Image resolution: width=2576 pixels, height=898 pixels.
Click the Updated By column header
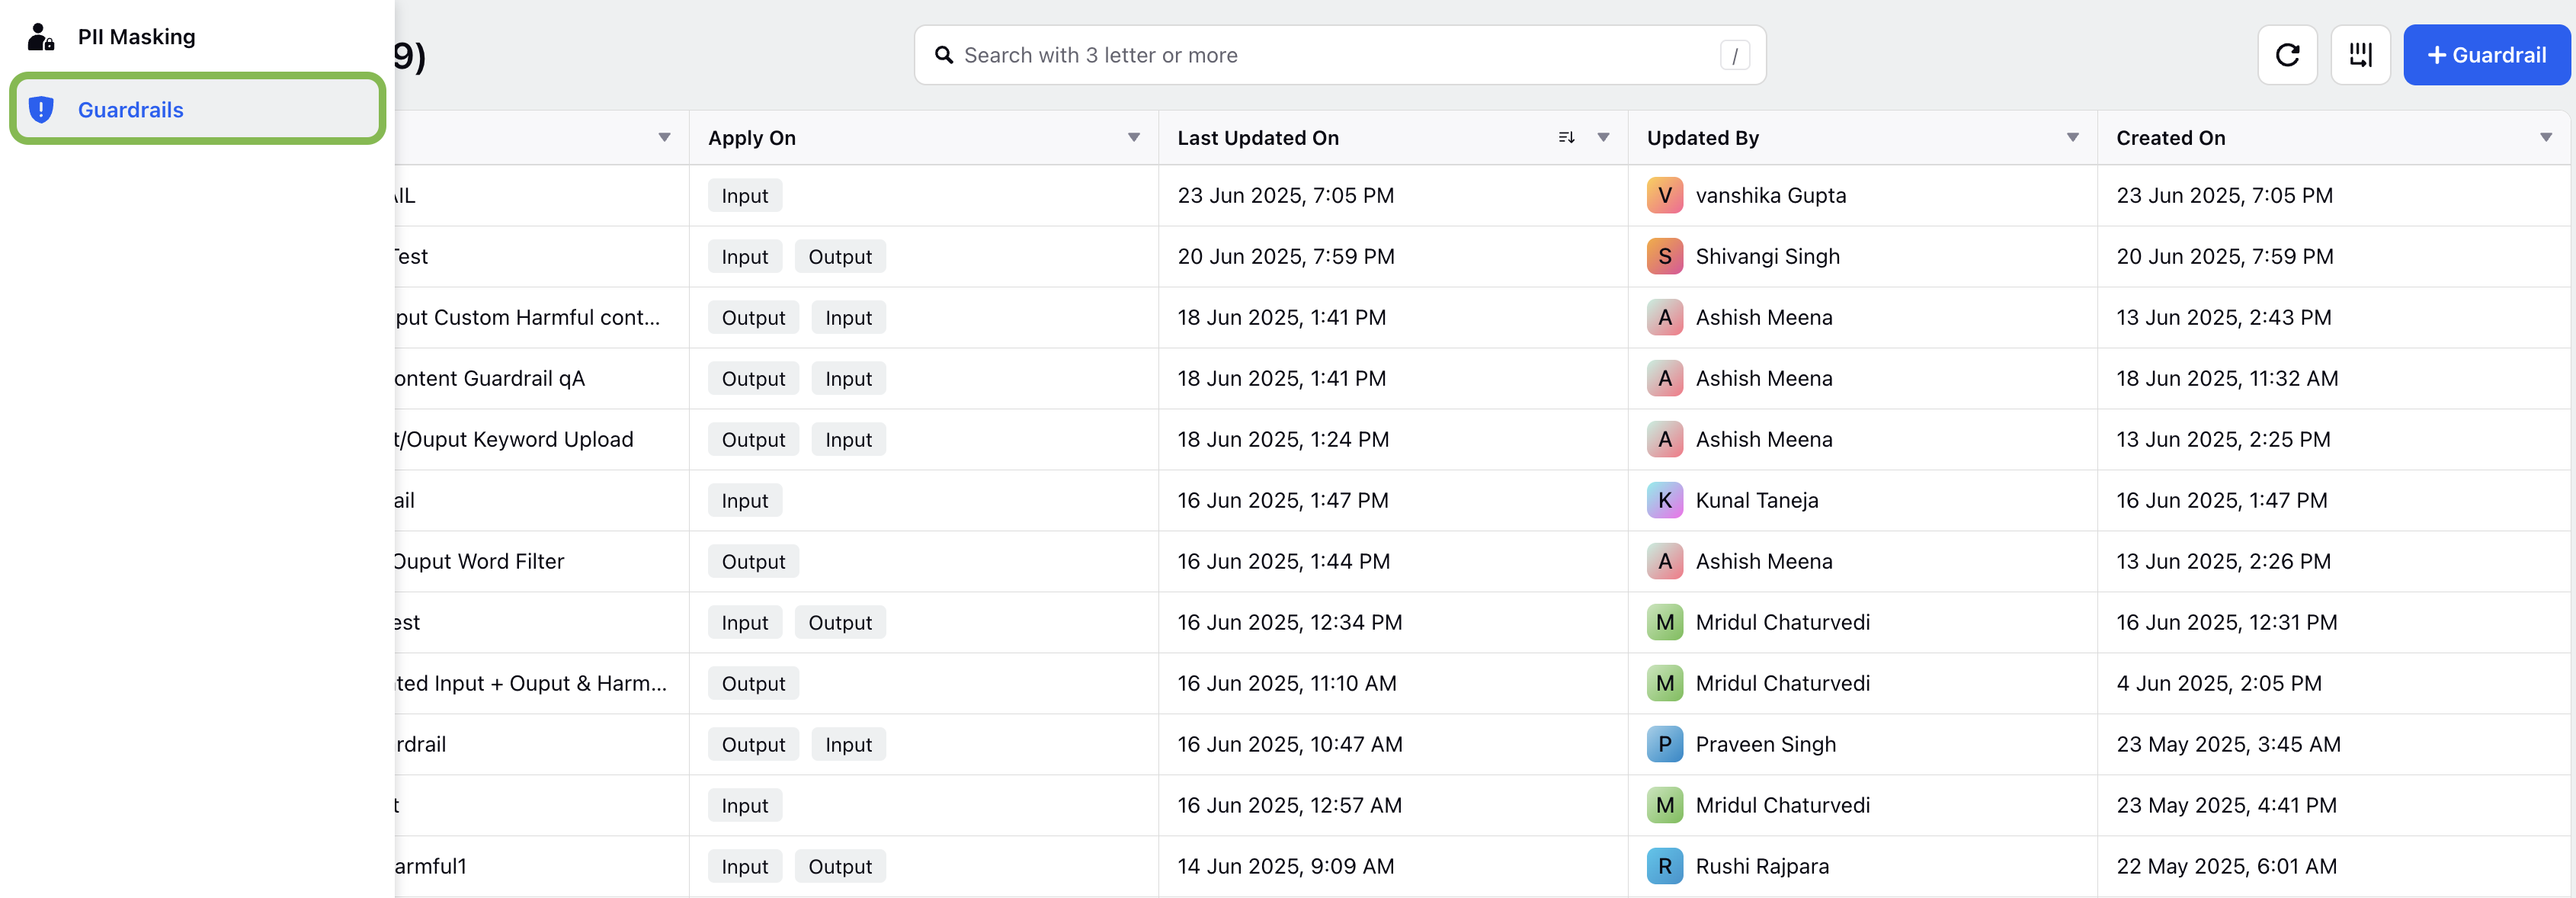click(x=1702, y=138)
